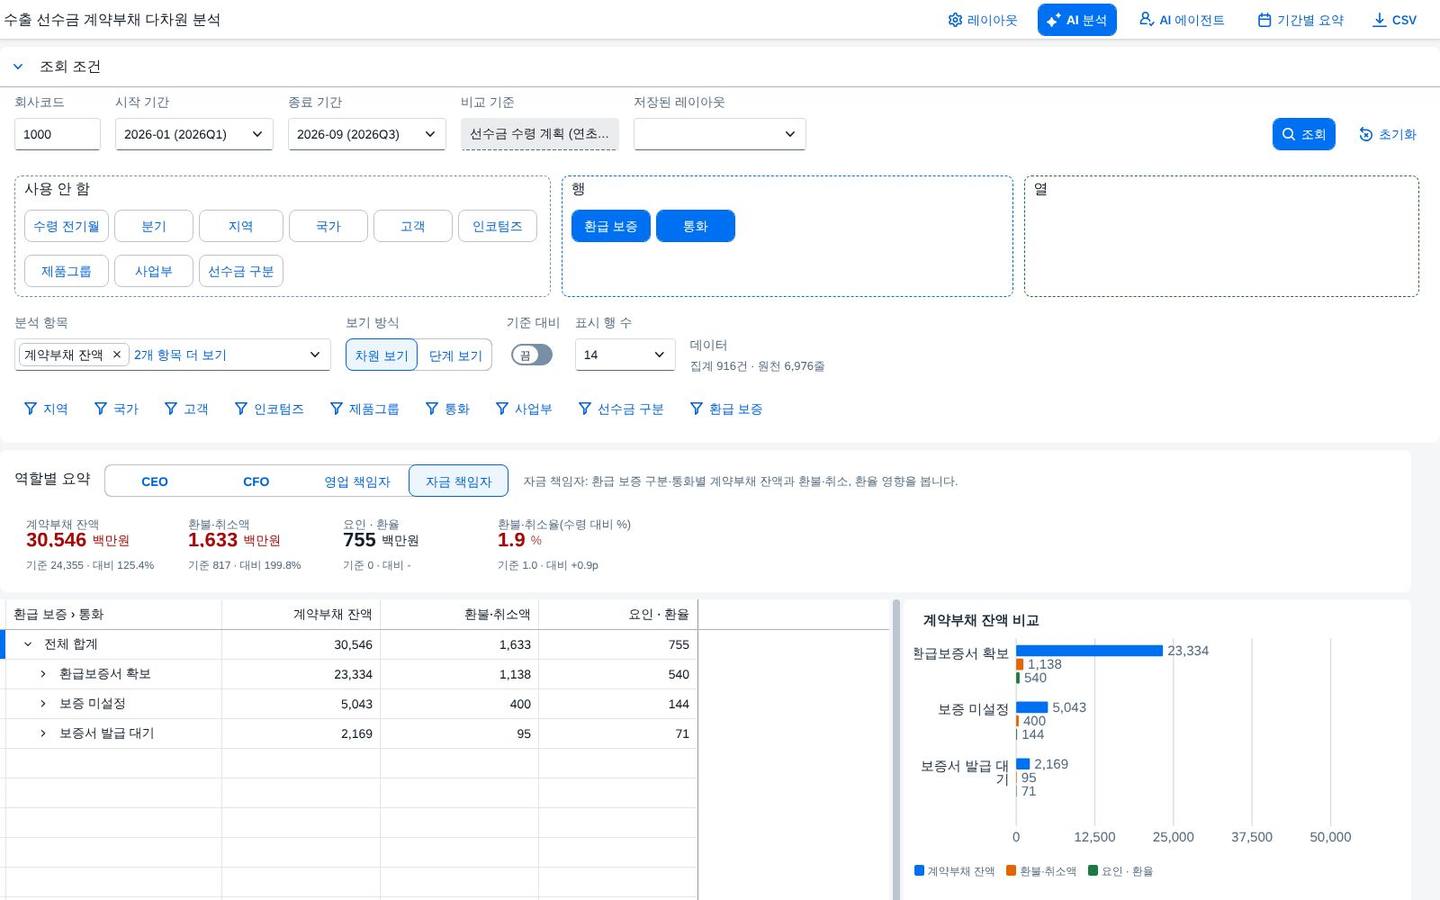This screenshot has width=1440, height=900.
Task: Select the CEO role tab
Action: [x=155, y=481]
